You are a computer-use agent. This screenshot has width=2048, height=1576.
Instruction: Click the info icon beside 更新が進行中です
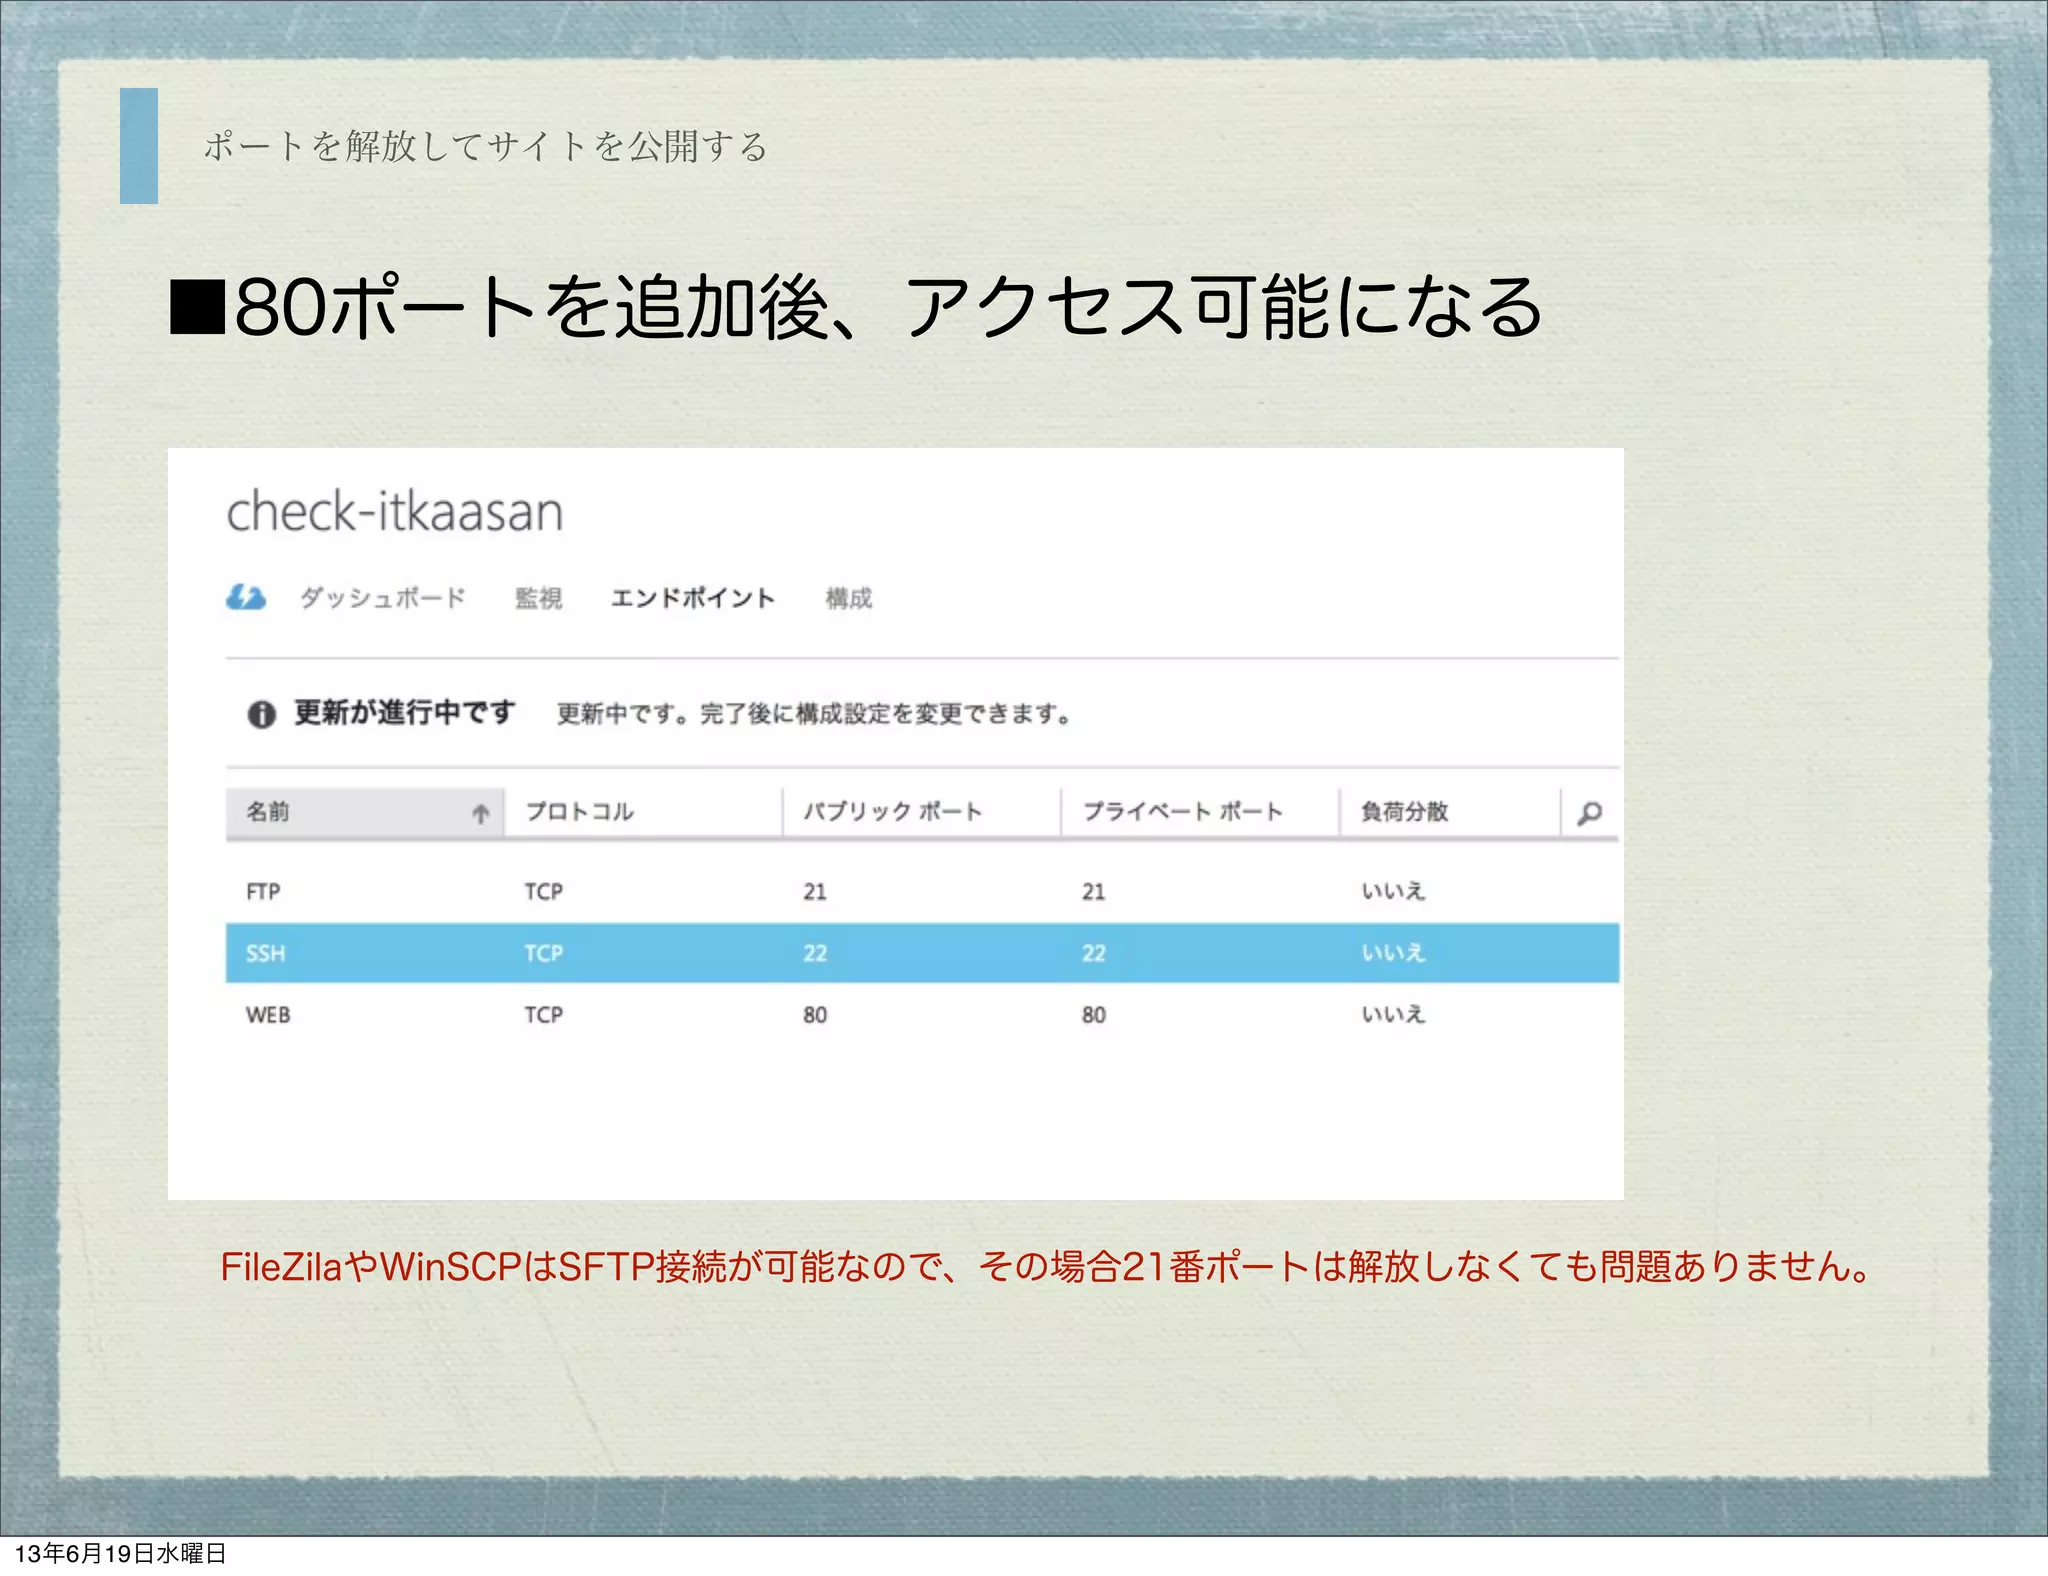(x=261, y=714)
